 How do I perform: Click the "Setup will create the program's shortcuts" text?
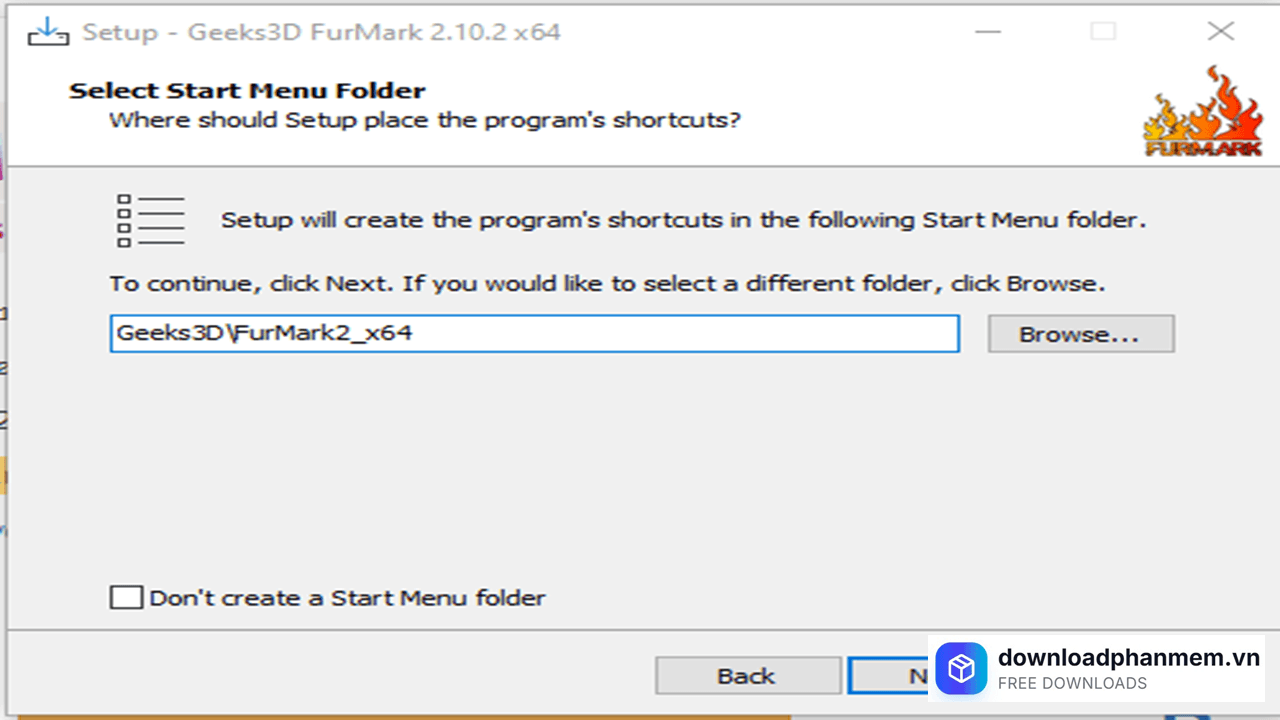pyautogui.click(x=683, y=220)
